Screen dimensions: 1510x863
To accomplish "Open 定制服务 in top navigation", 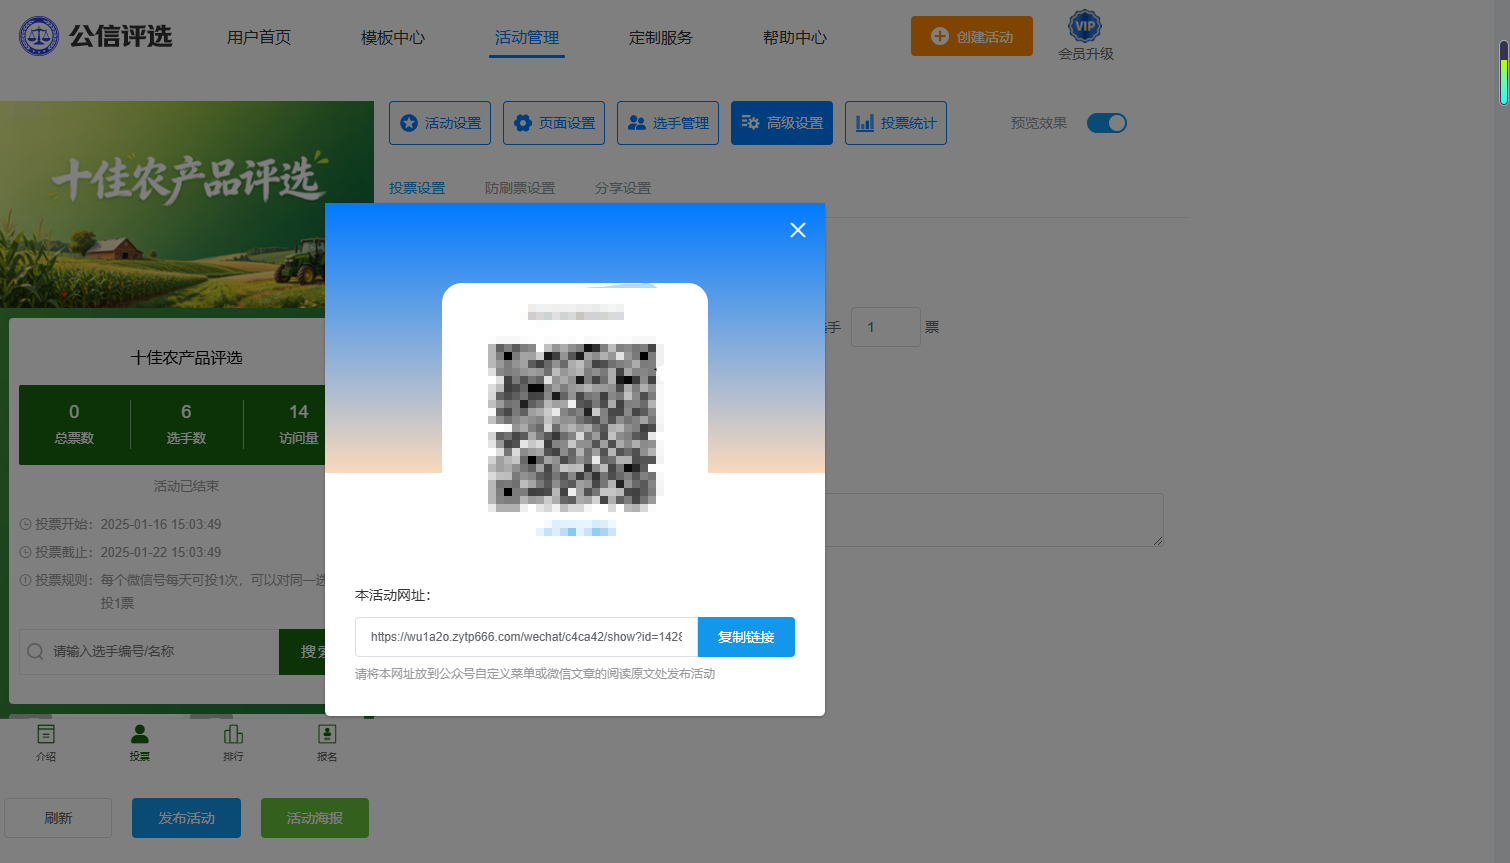I will coord(661,37).
